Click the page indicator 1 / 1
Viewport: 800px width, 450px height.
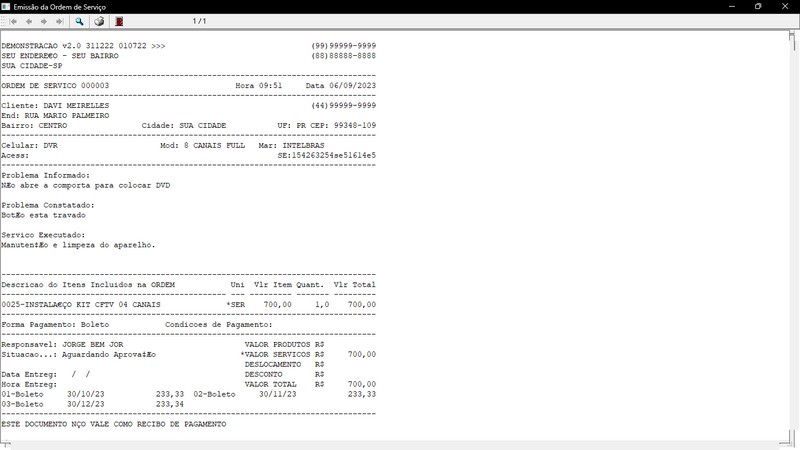pyautogui.click(x=199, y=21)
